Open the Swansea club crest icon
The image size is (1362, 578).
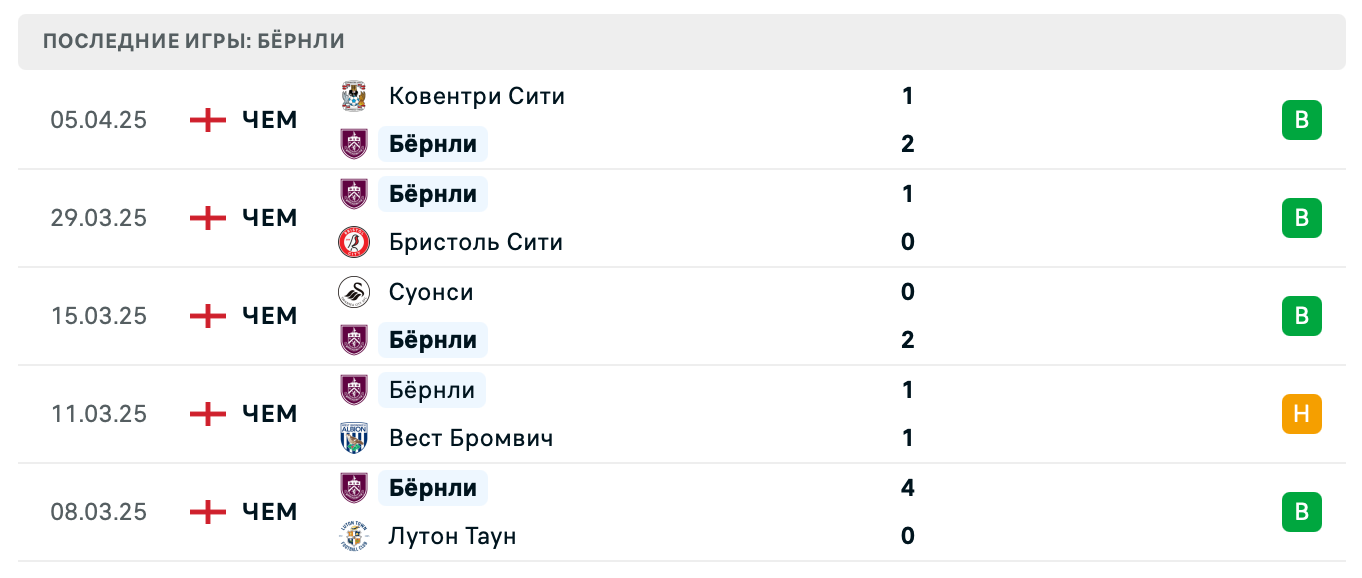355,292
